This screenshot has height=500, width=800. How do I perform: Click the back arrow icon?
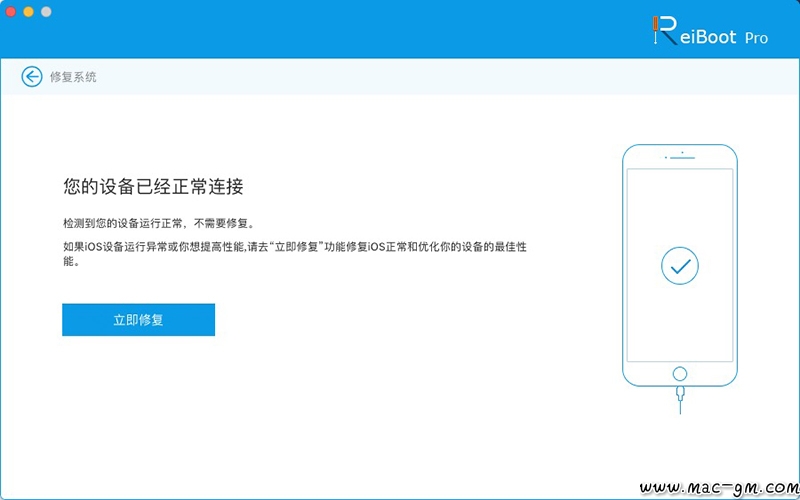point(32,77)
